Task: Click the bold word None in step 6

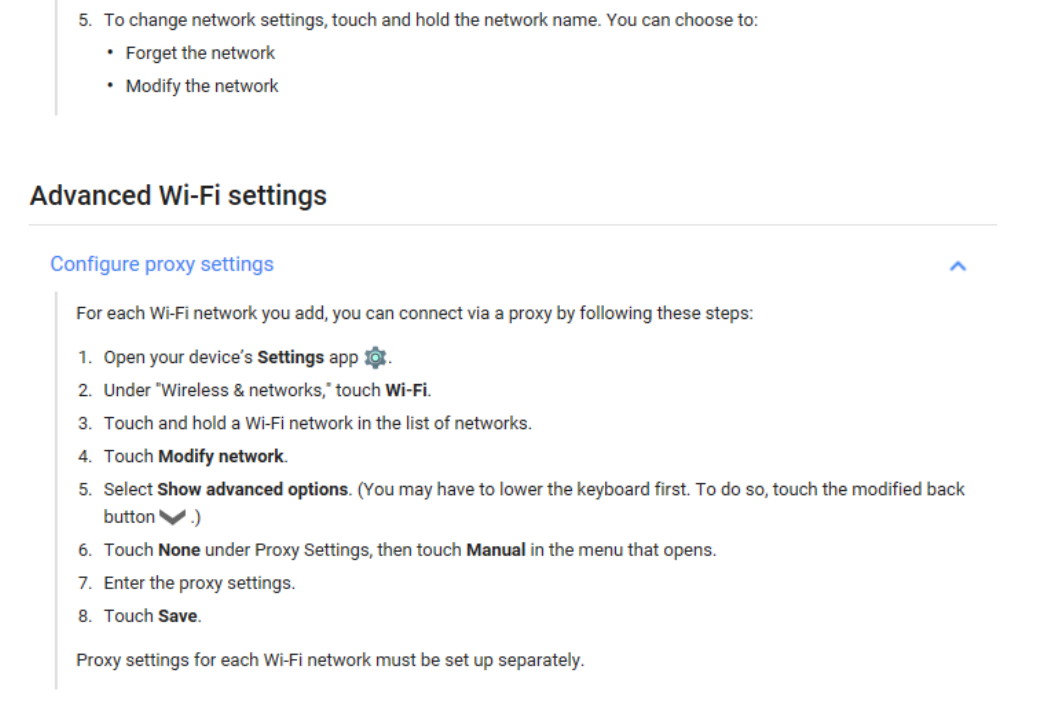Action: point(179,550)
